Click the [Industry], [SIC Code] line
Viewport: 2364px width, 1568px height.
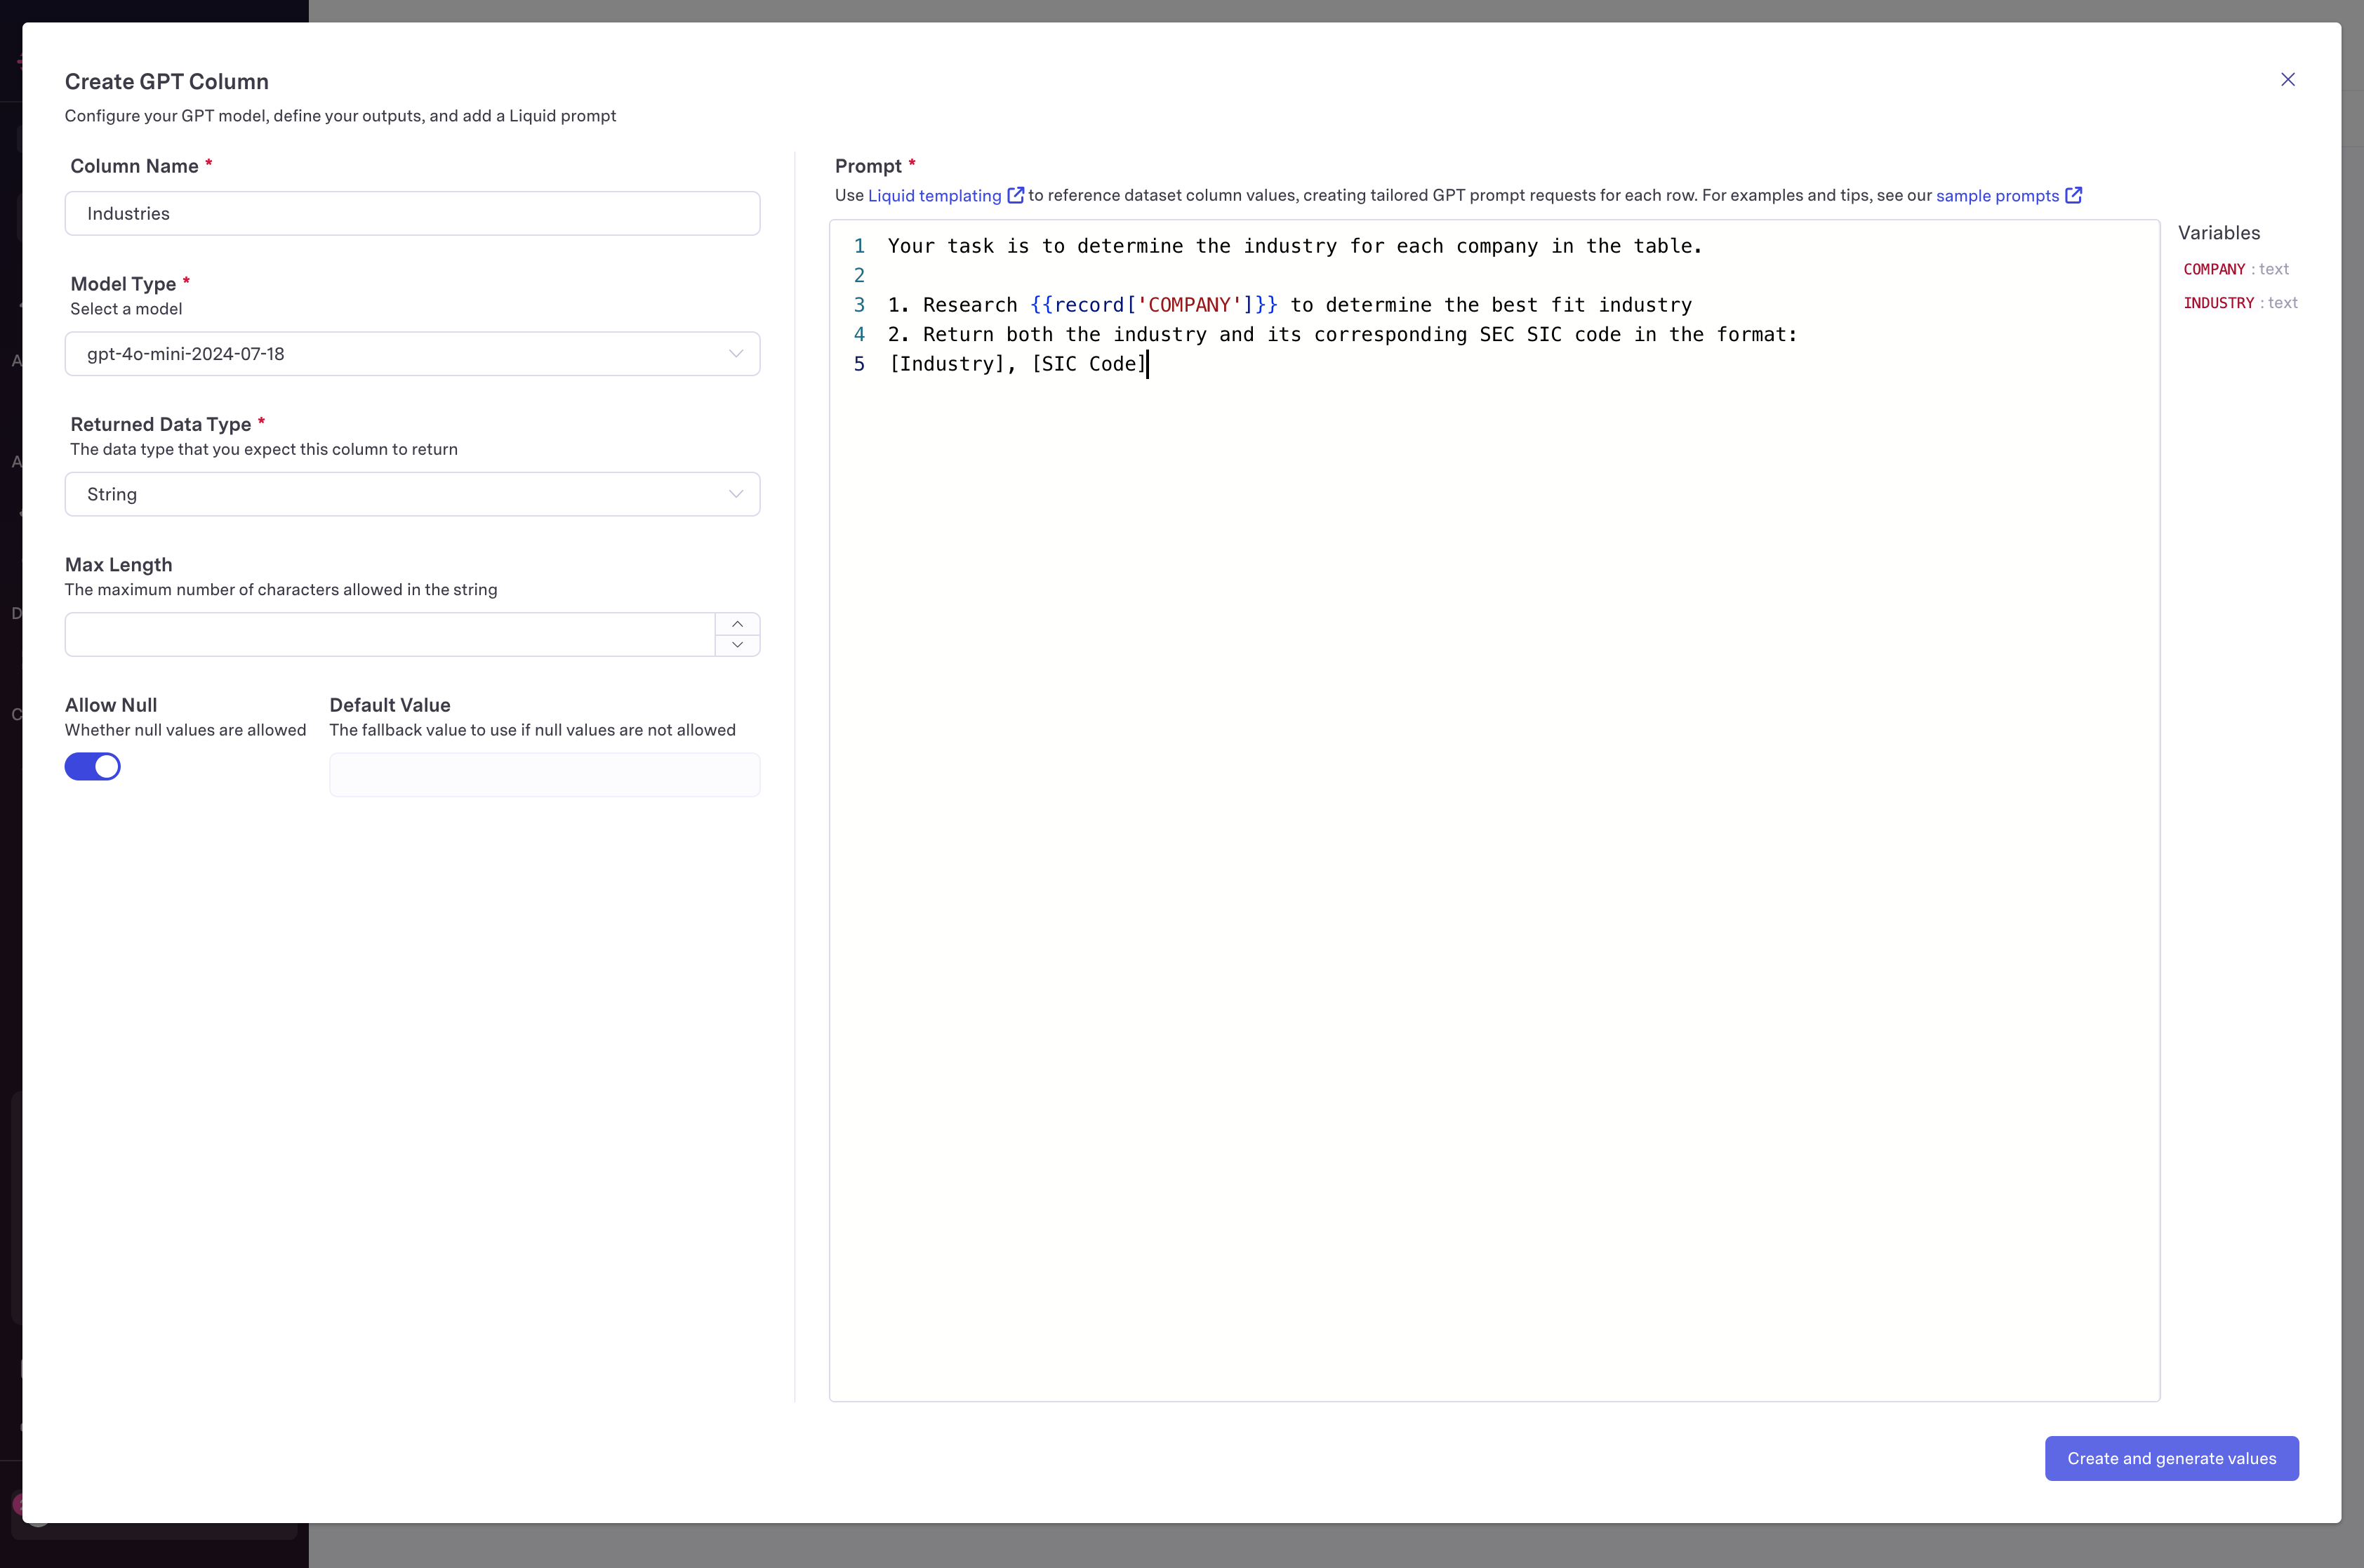pyautogui.click(x=1017, y=364)
